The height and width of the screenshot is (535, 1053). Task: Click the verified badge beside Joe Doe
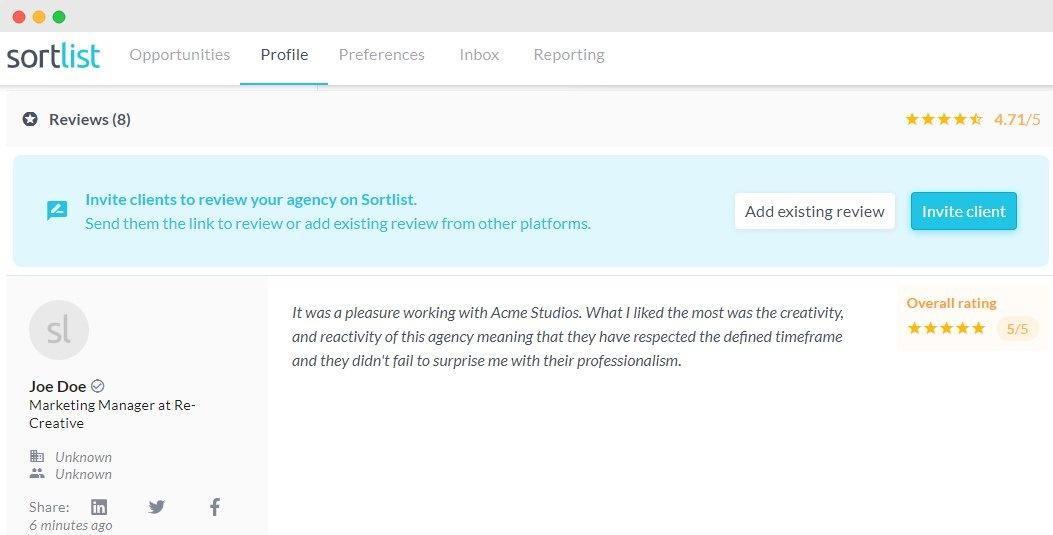(98, 386)
